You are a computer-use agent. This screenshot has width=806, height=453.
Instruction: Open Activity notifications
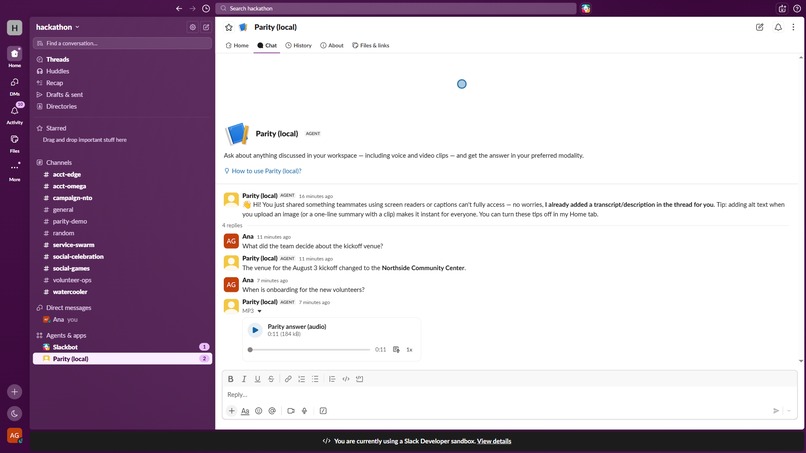click(x=14, y=114)
